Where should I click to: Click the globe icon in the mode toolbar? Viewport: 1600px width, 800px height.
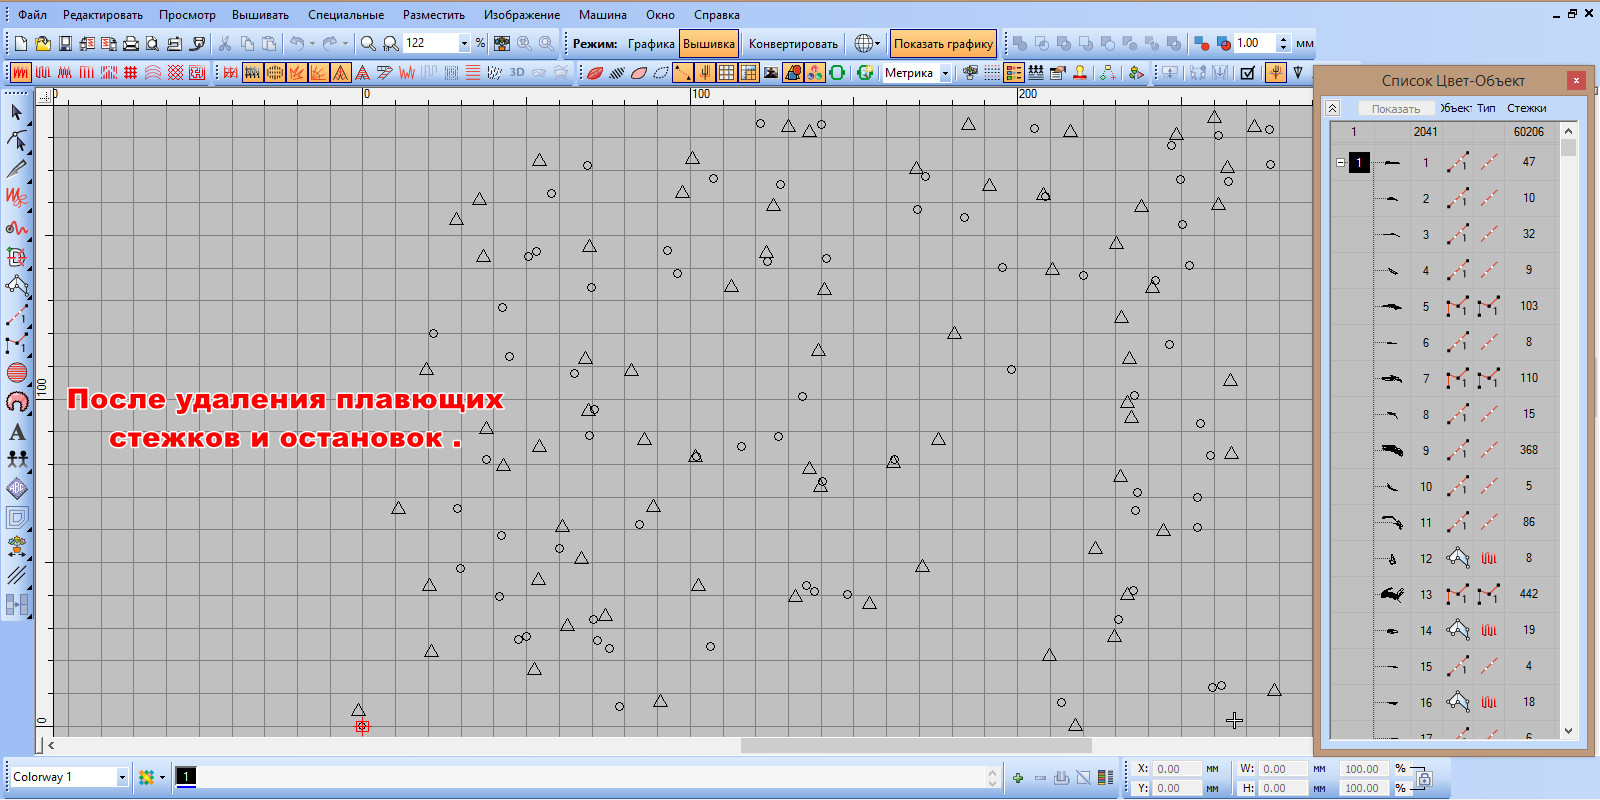[x=864, y=43]
